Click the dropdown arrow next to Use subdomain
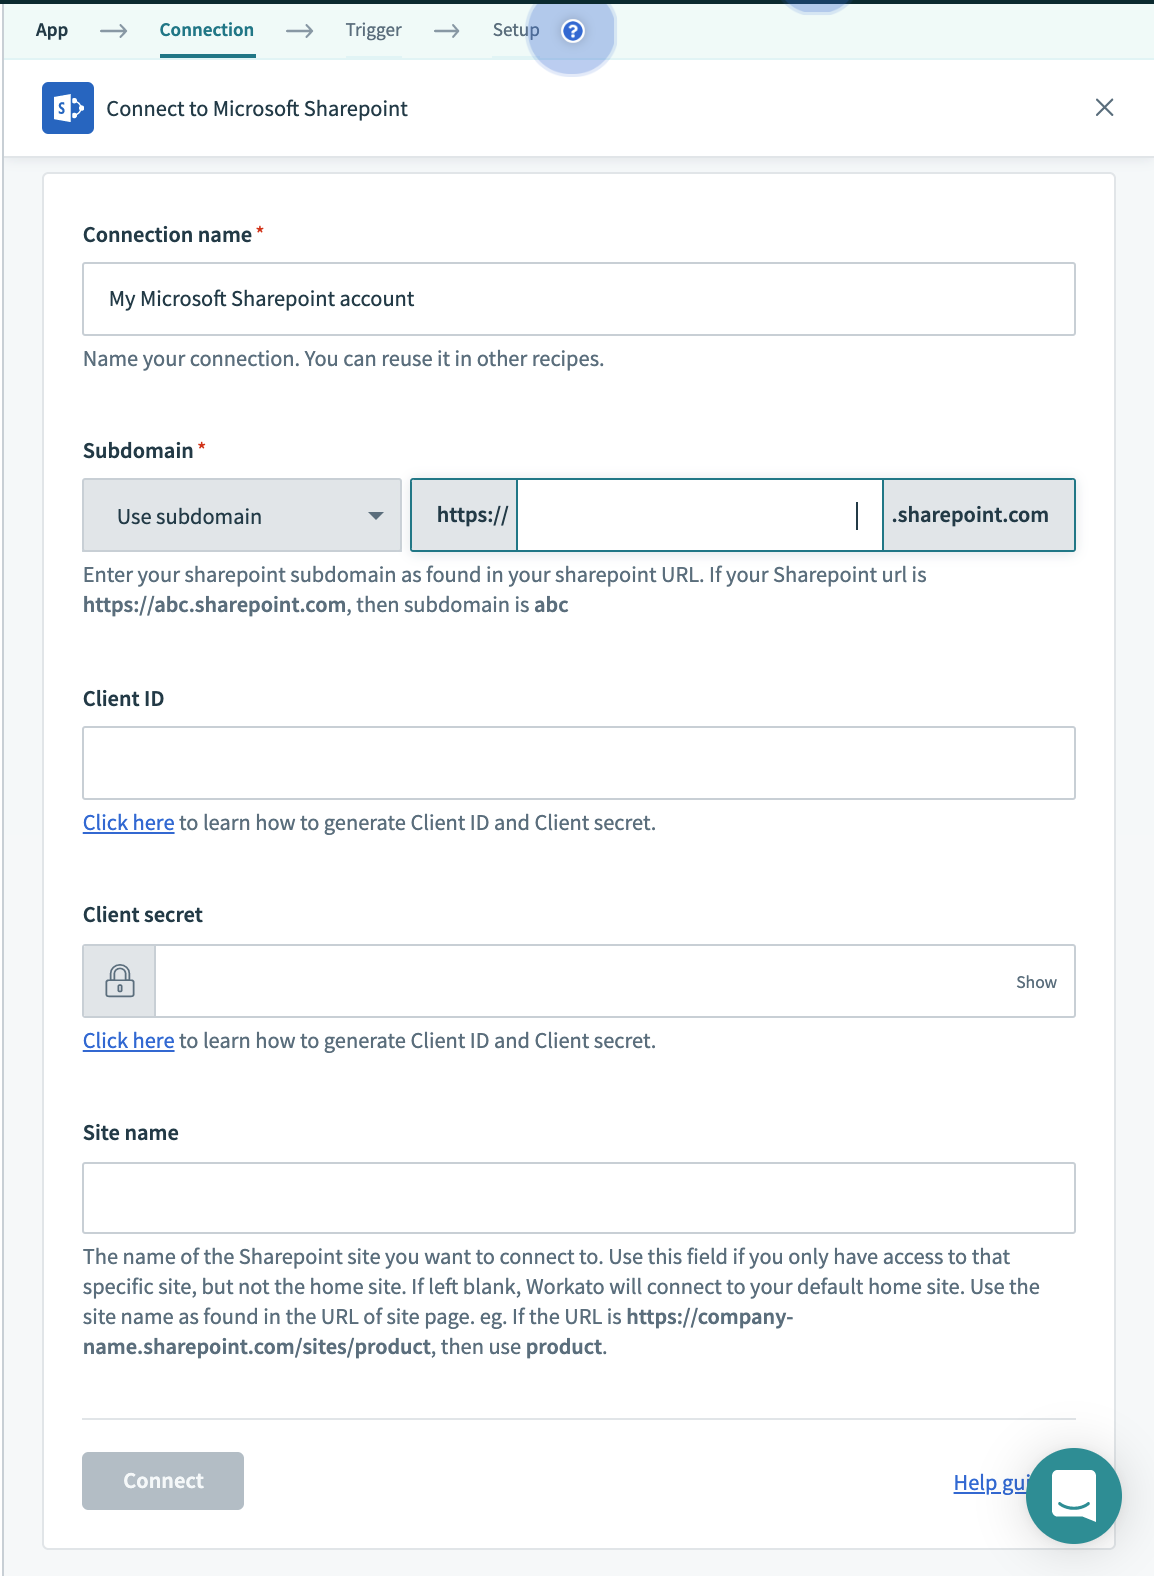Viewport: 1154px width, 1576px height. (x=376, y=516)
